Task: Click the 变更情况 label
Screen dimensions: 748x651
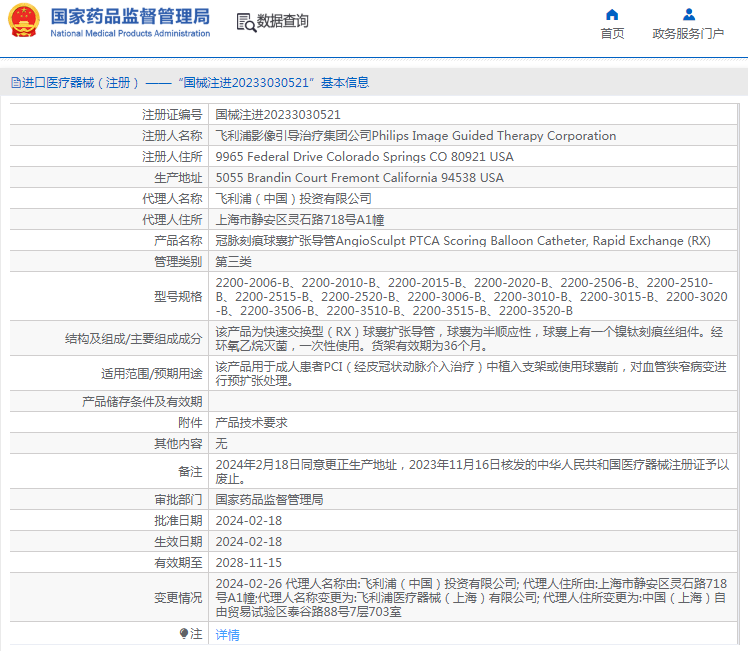Action: pyautogui.click(x=178, y=598)
